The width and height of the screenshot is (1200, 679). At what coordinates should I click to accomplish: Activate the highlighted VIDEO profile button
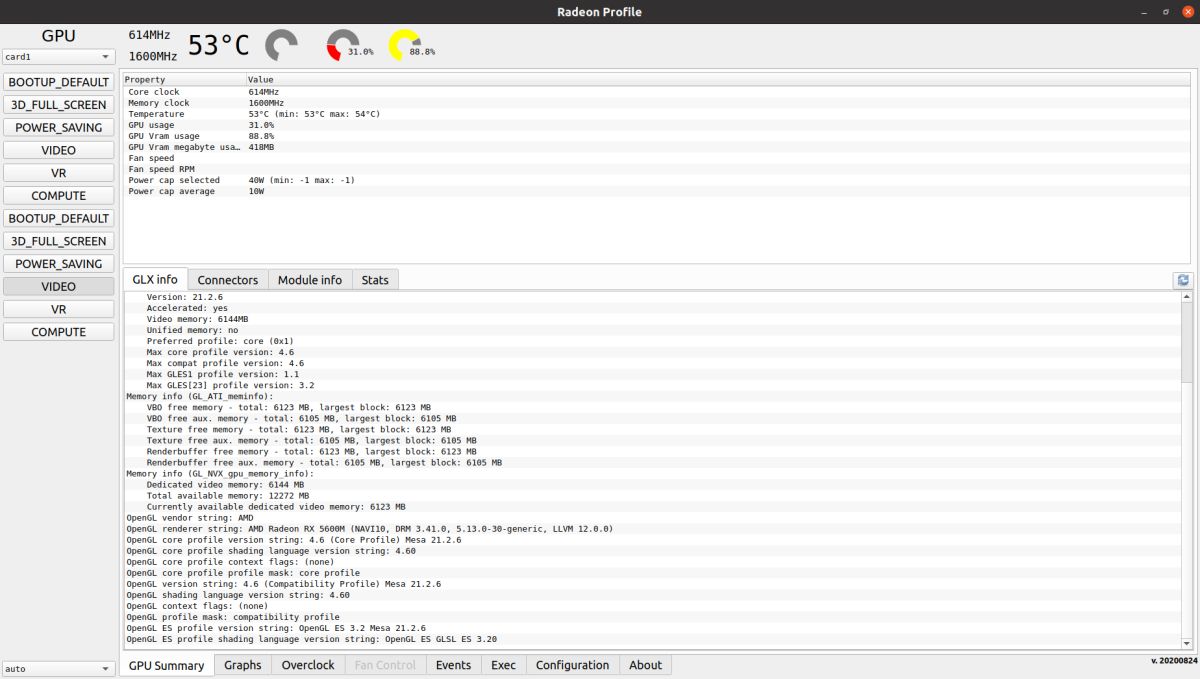58,286
